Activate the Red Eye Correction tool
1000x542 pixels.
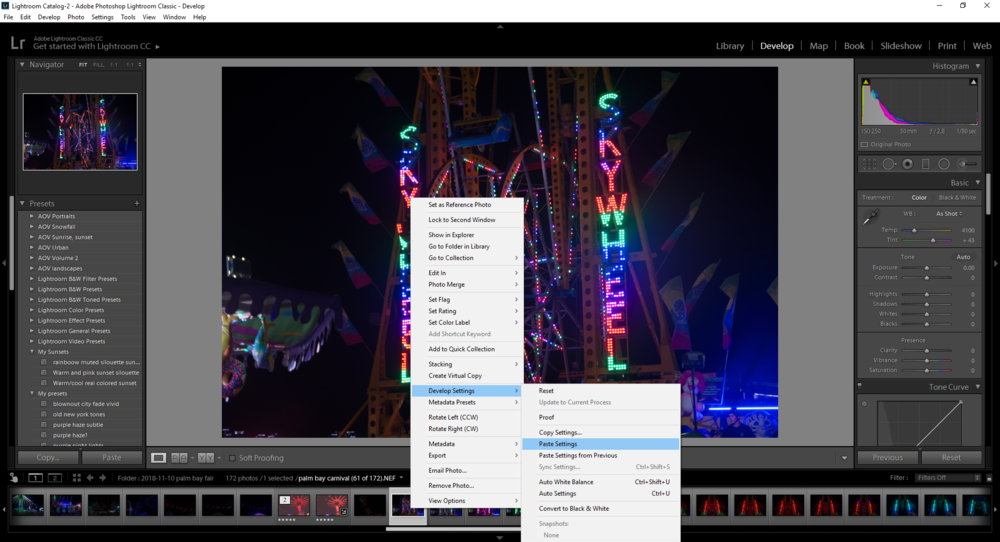click(907, 163)
